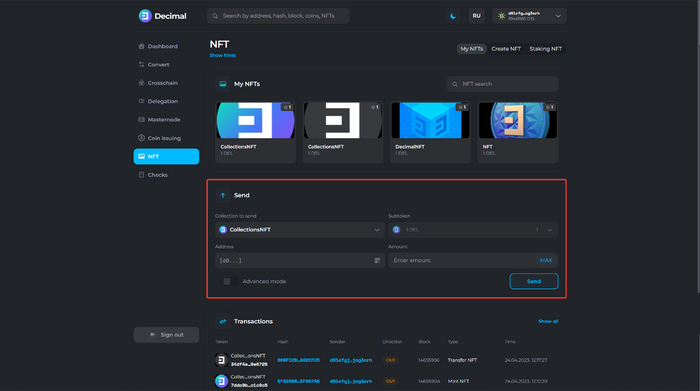700x391 pixels.
Task: Switch to Create NFT tab
Action: [506, 49]
